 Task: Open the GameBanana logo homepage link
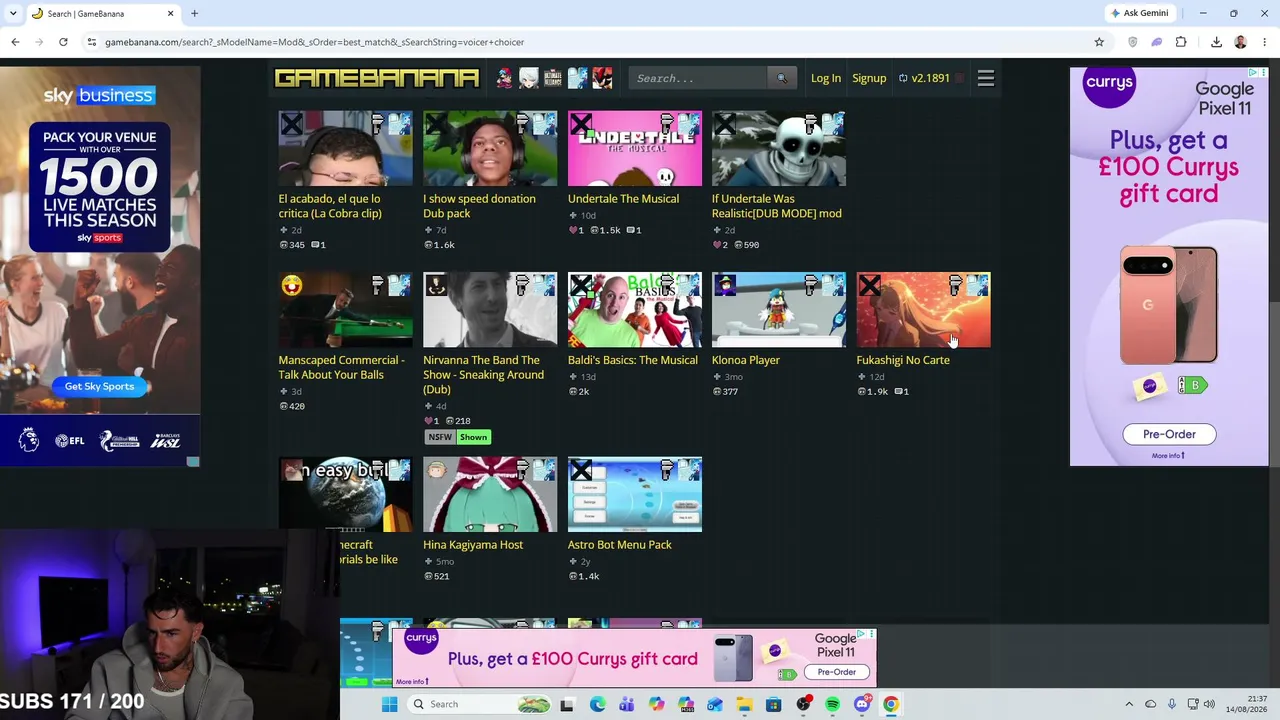[x=377, y=78]
